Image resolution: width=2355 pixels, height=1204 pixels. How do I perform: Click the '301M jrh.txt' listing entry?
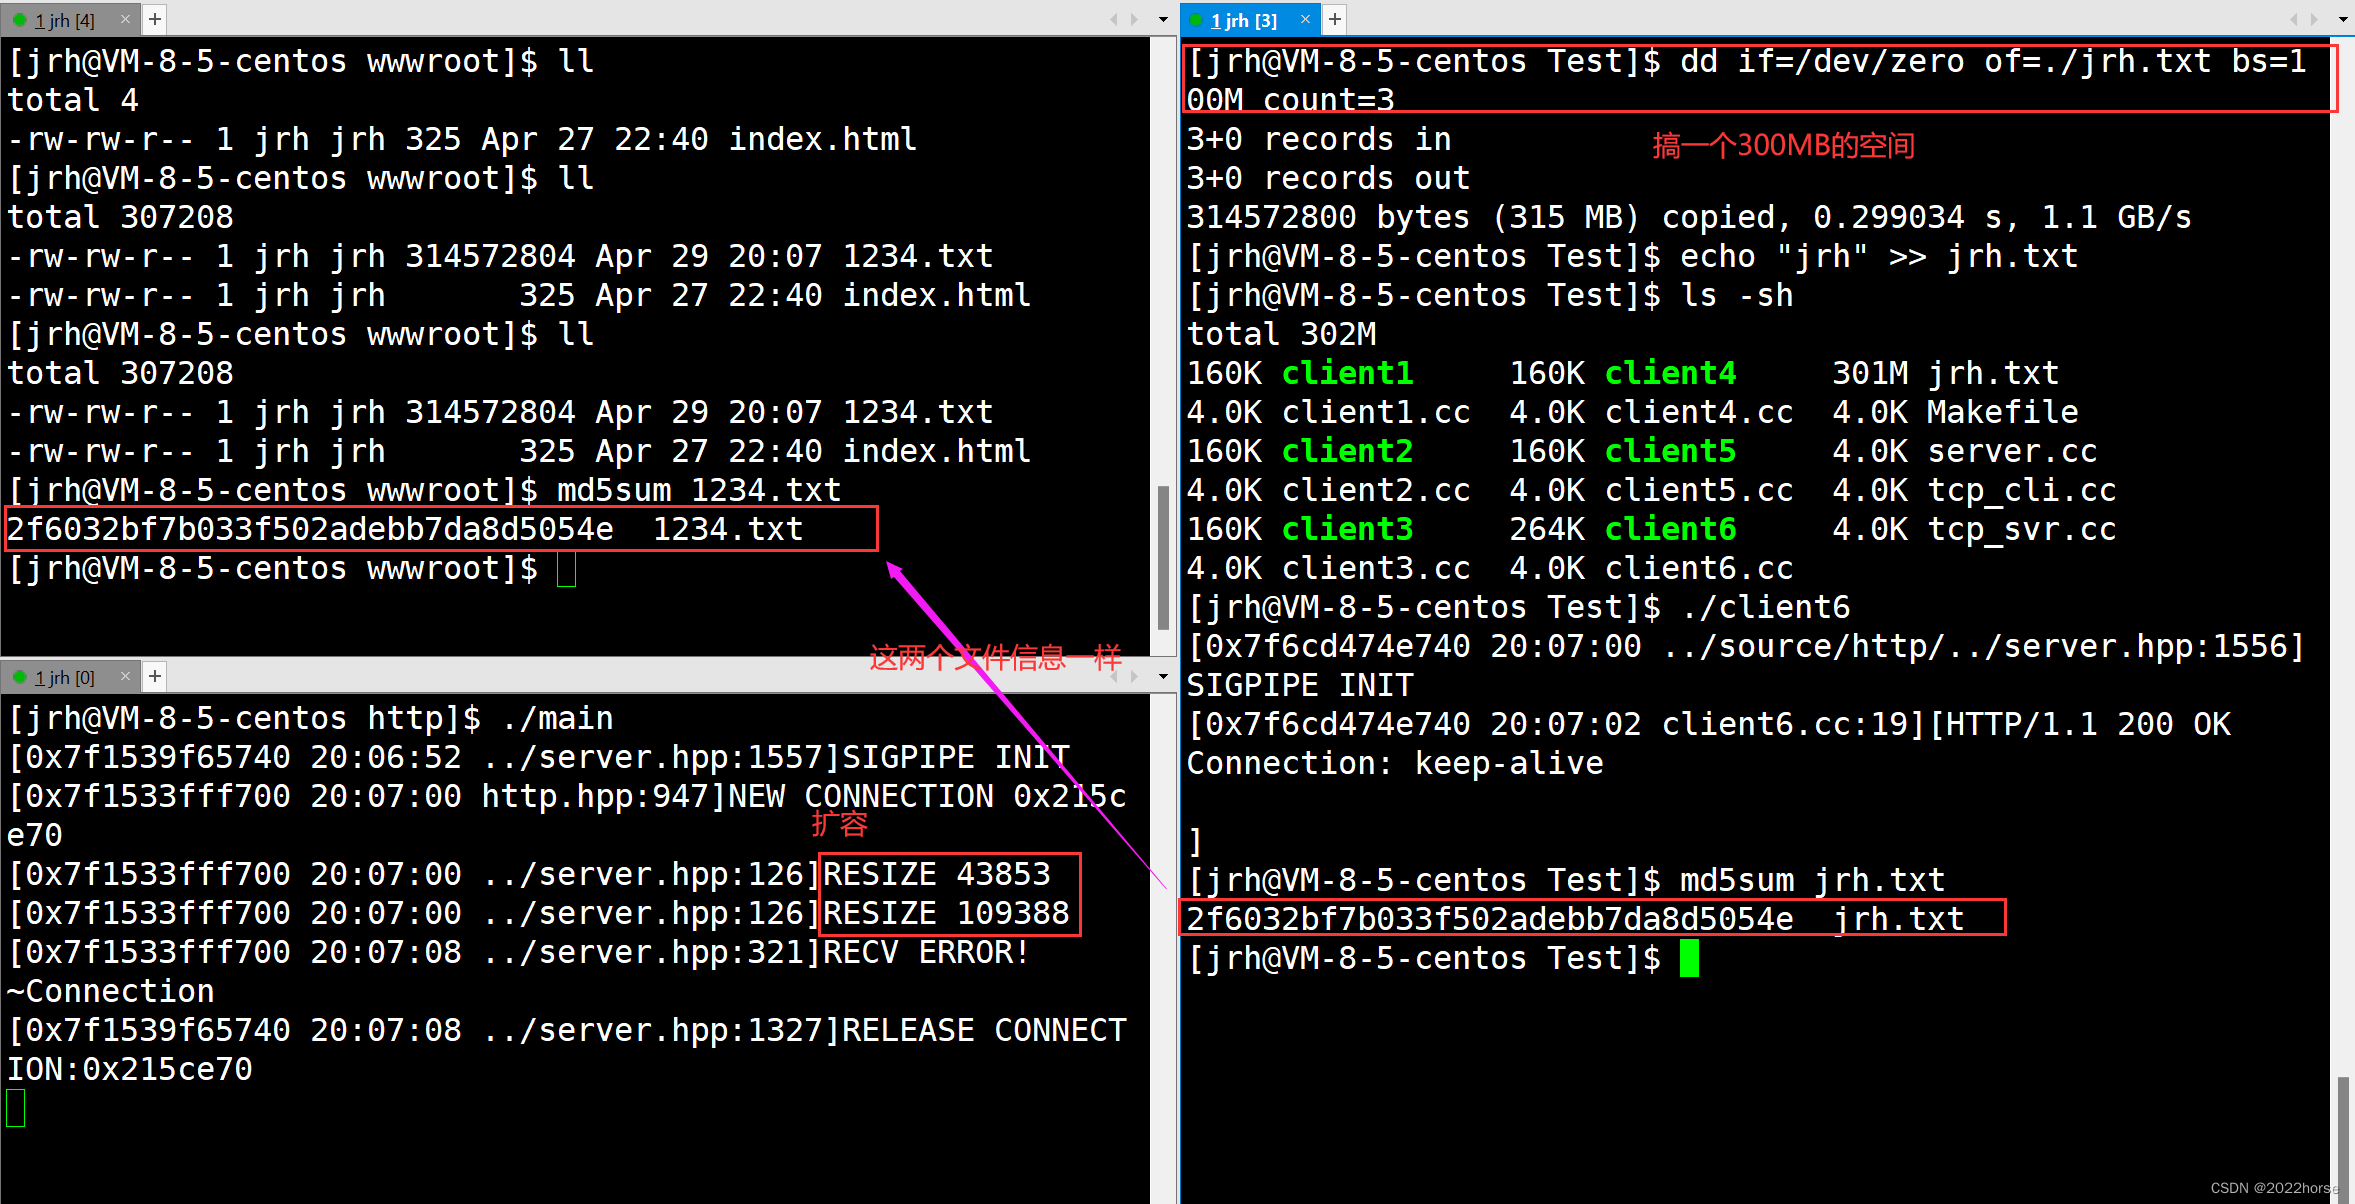pyautogui.click(x=1946, y=373)
